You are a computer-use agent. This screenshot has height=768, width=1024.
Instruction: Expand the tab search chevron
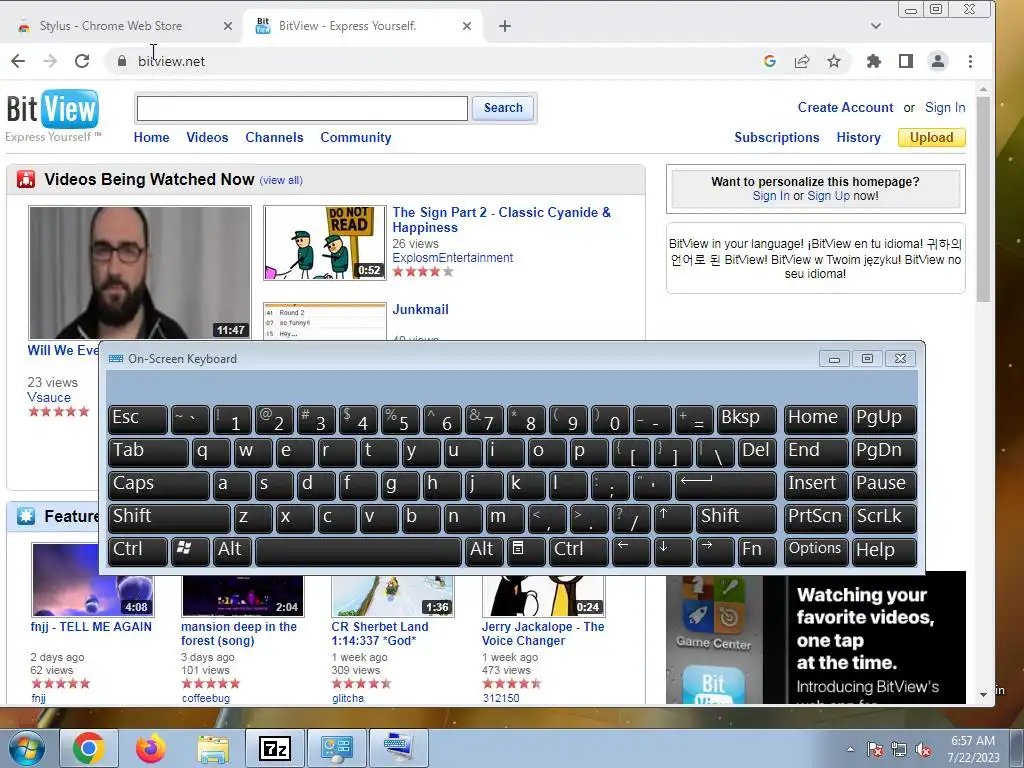click(x=876, y=26)
